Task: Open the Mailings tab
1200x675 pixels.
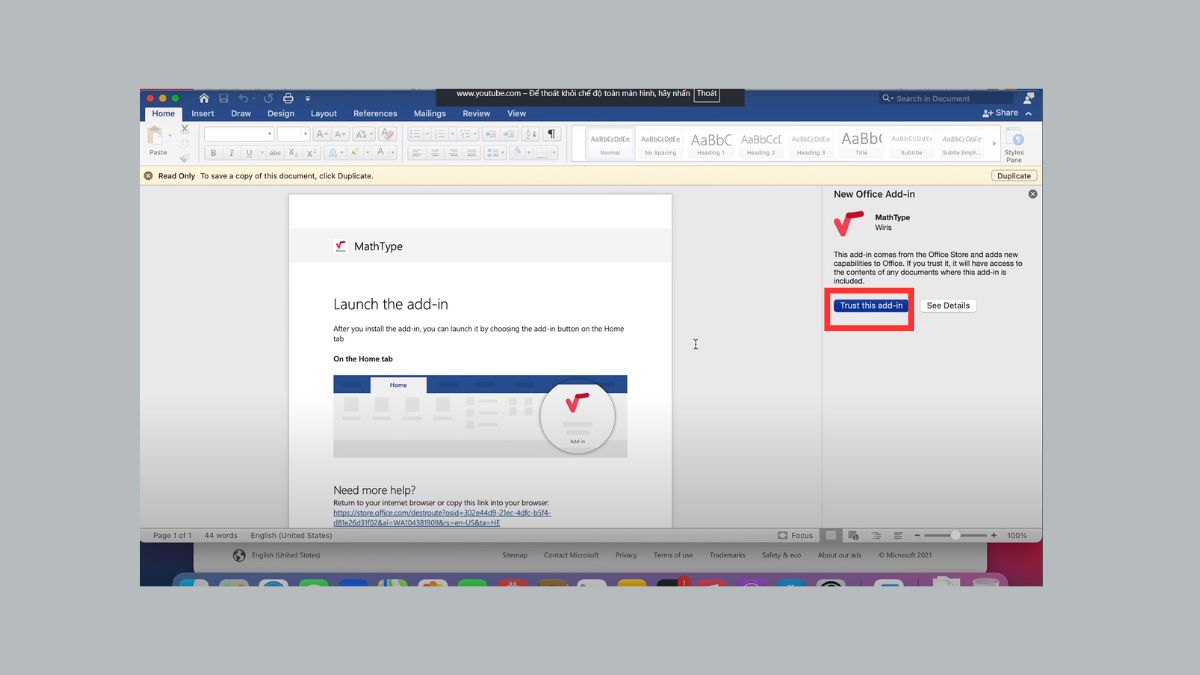Action: pos(430,114)
